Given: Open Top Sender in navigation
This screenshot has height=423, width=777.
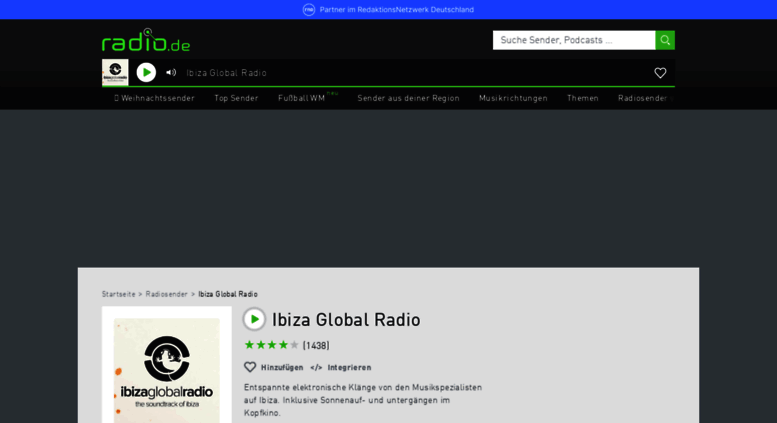Looking at the screenshot, I should pyautogui.click(x=236, y=98).
